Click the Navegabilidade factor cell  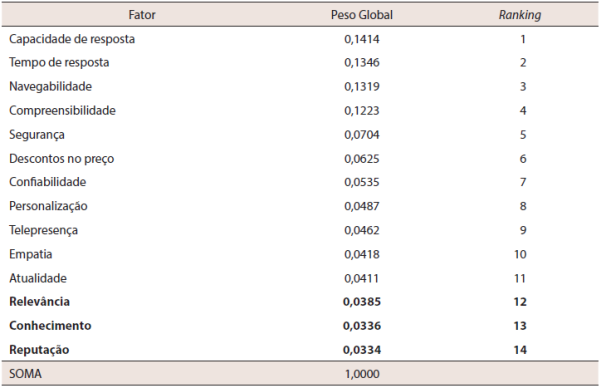(x=51, y=87)
